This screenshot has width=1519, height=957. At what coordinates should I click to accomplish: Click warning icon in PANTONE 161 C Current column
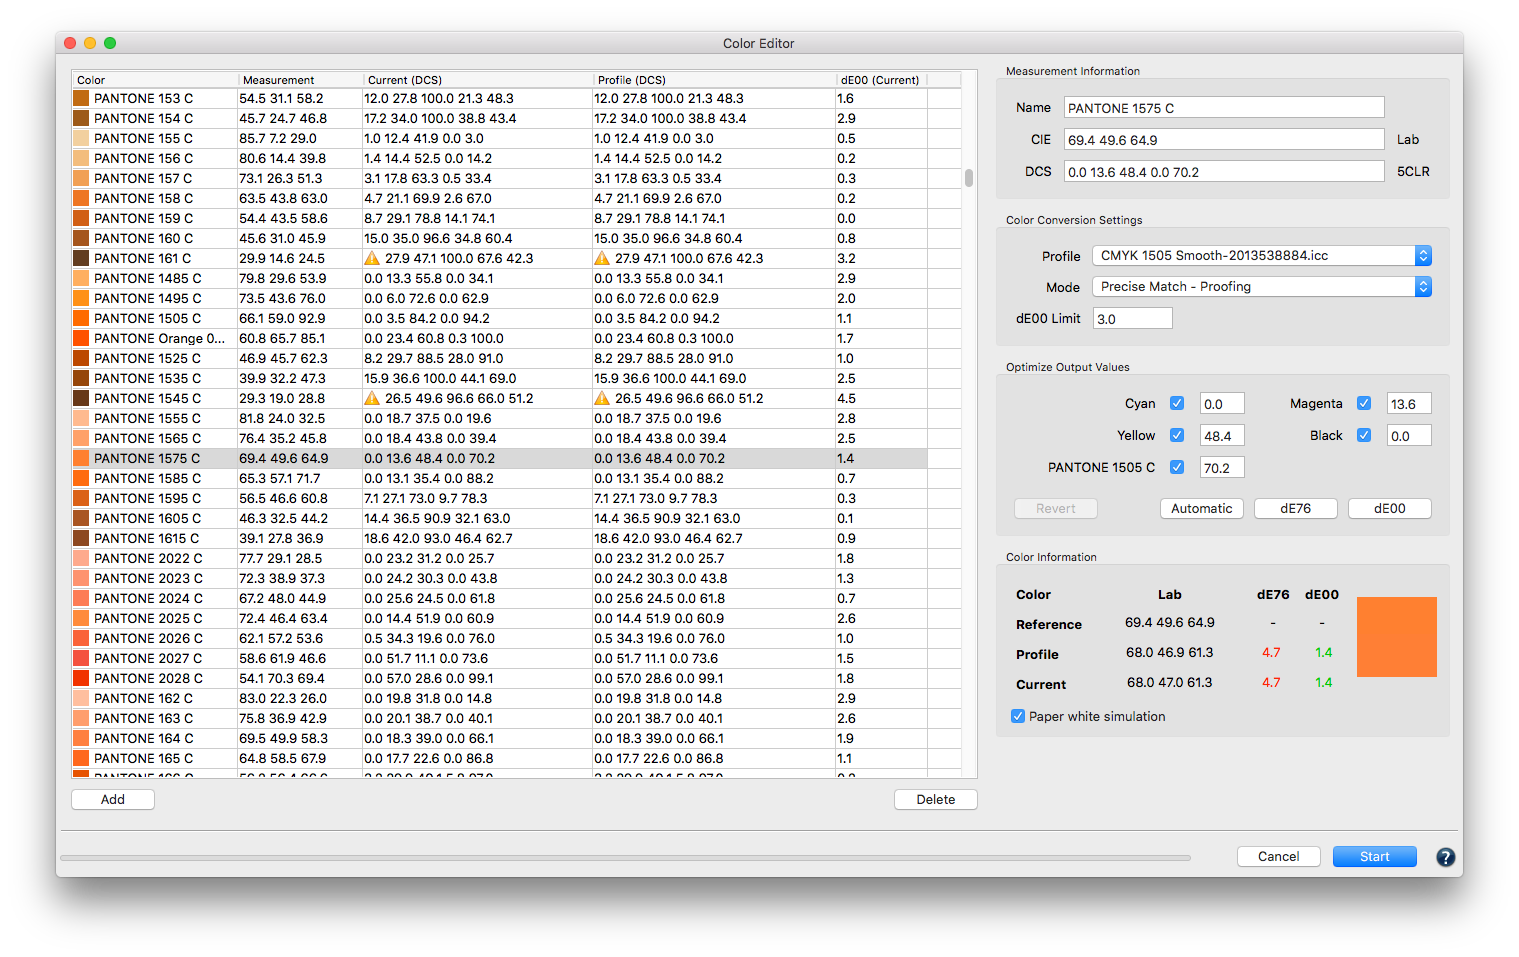tap(372, 258)
